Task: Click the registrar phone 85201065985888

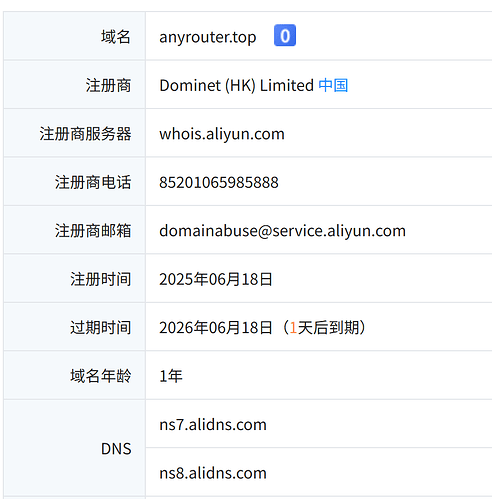Action: tap(219, 183)
